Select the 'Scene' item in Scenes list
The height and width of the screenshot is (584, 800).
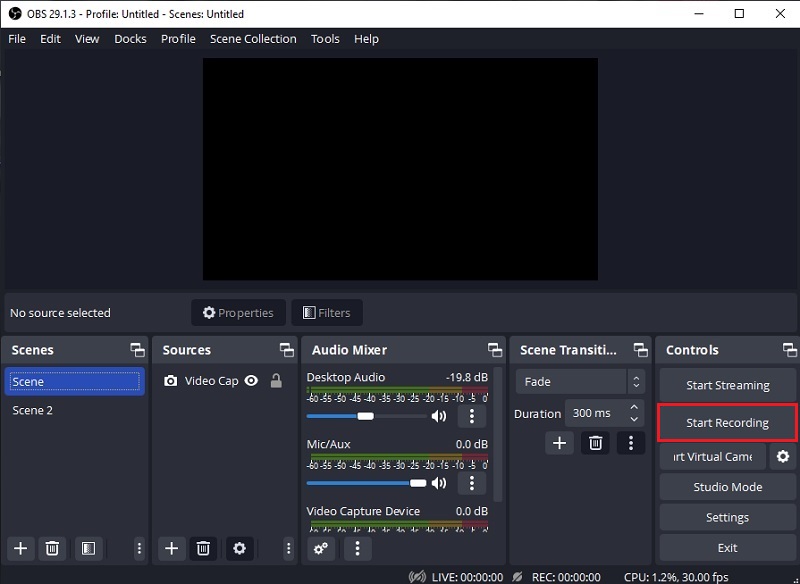[x=74, y=382]
